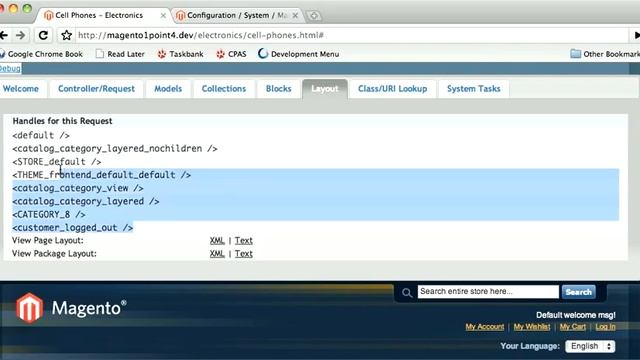Screen dimensions: 640x360
Task: Switch to the Cell Phones – Electronics tab
Action: (99, 16)
